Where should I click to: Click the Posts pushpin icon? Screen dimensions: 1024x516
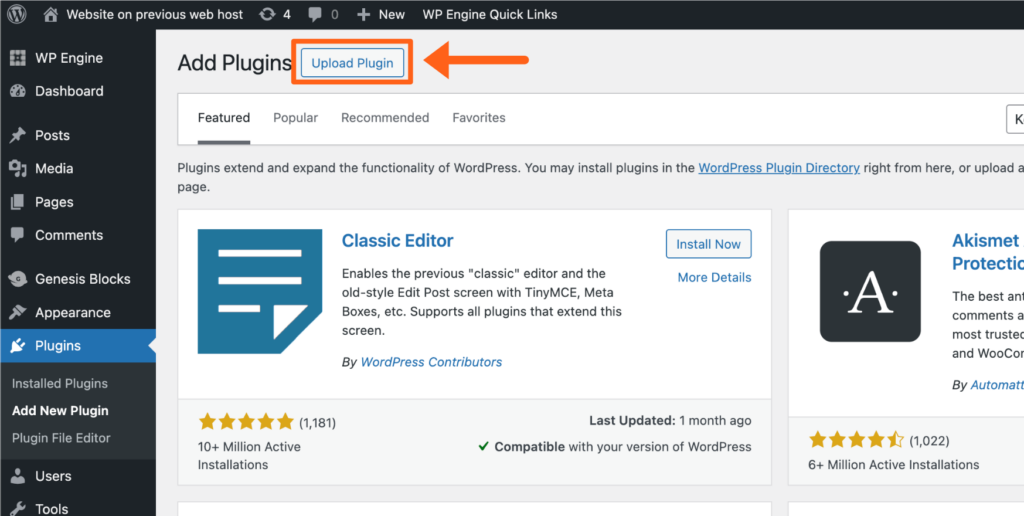(x=17, y=135)
